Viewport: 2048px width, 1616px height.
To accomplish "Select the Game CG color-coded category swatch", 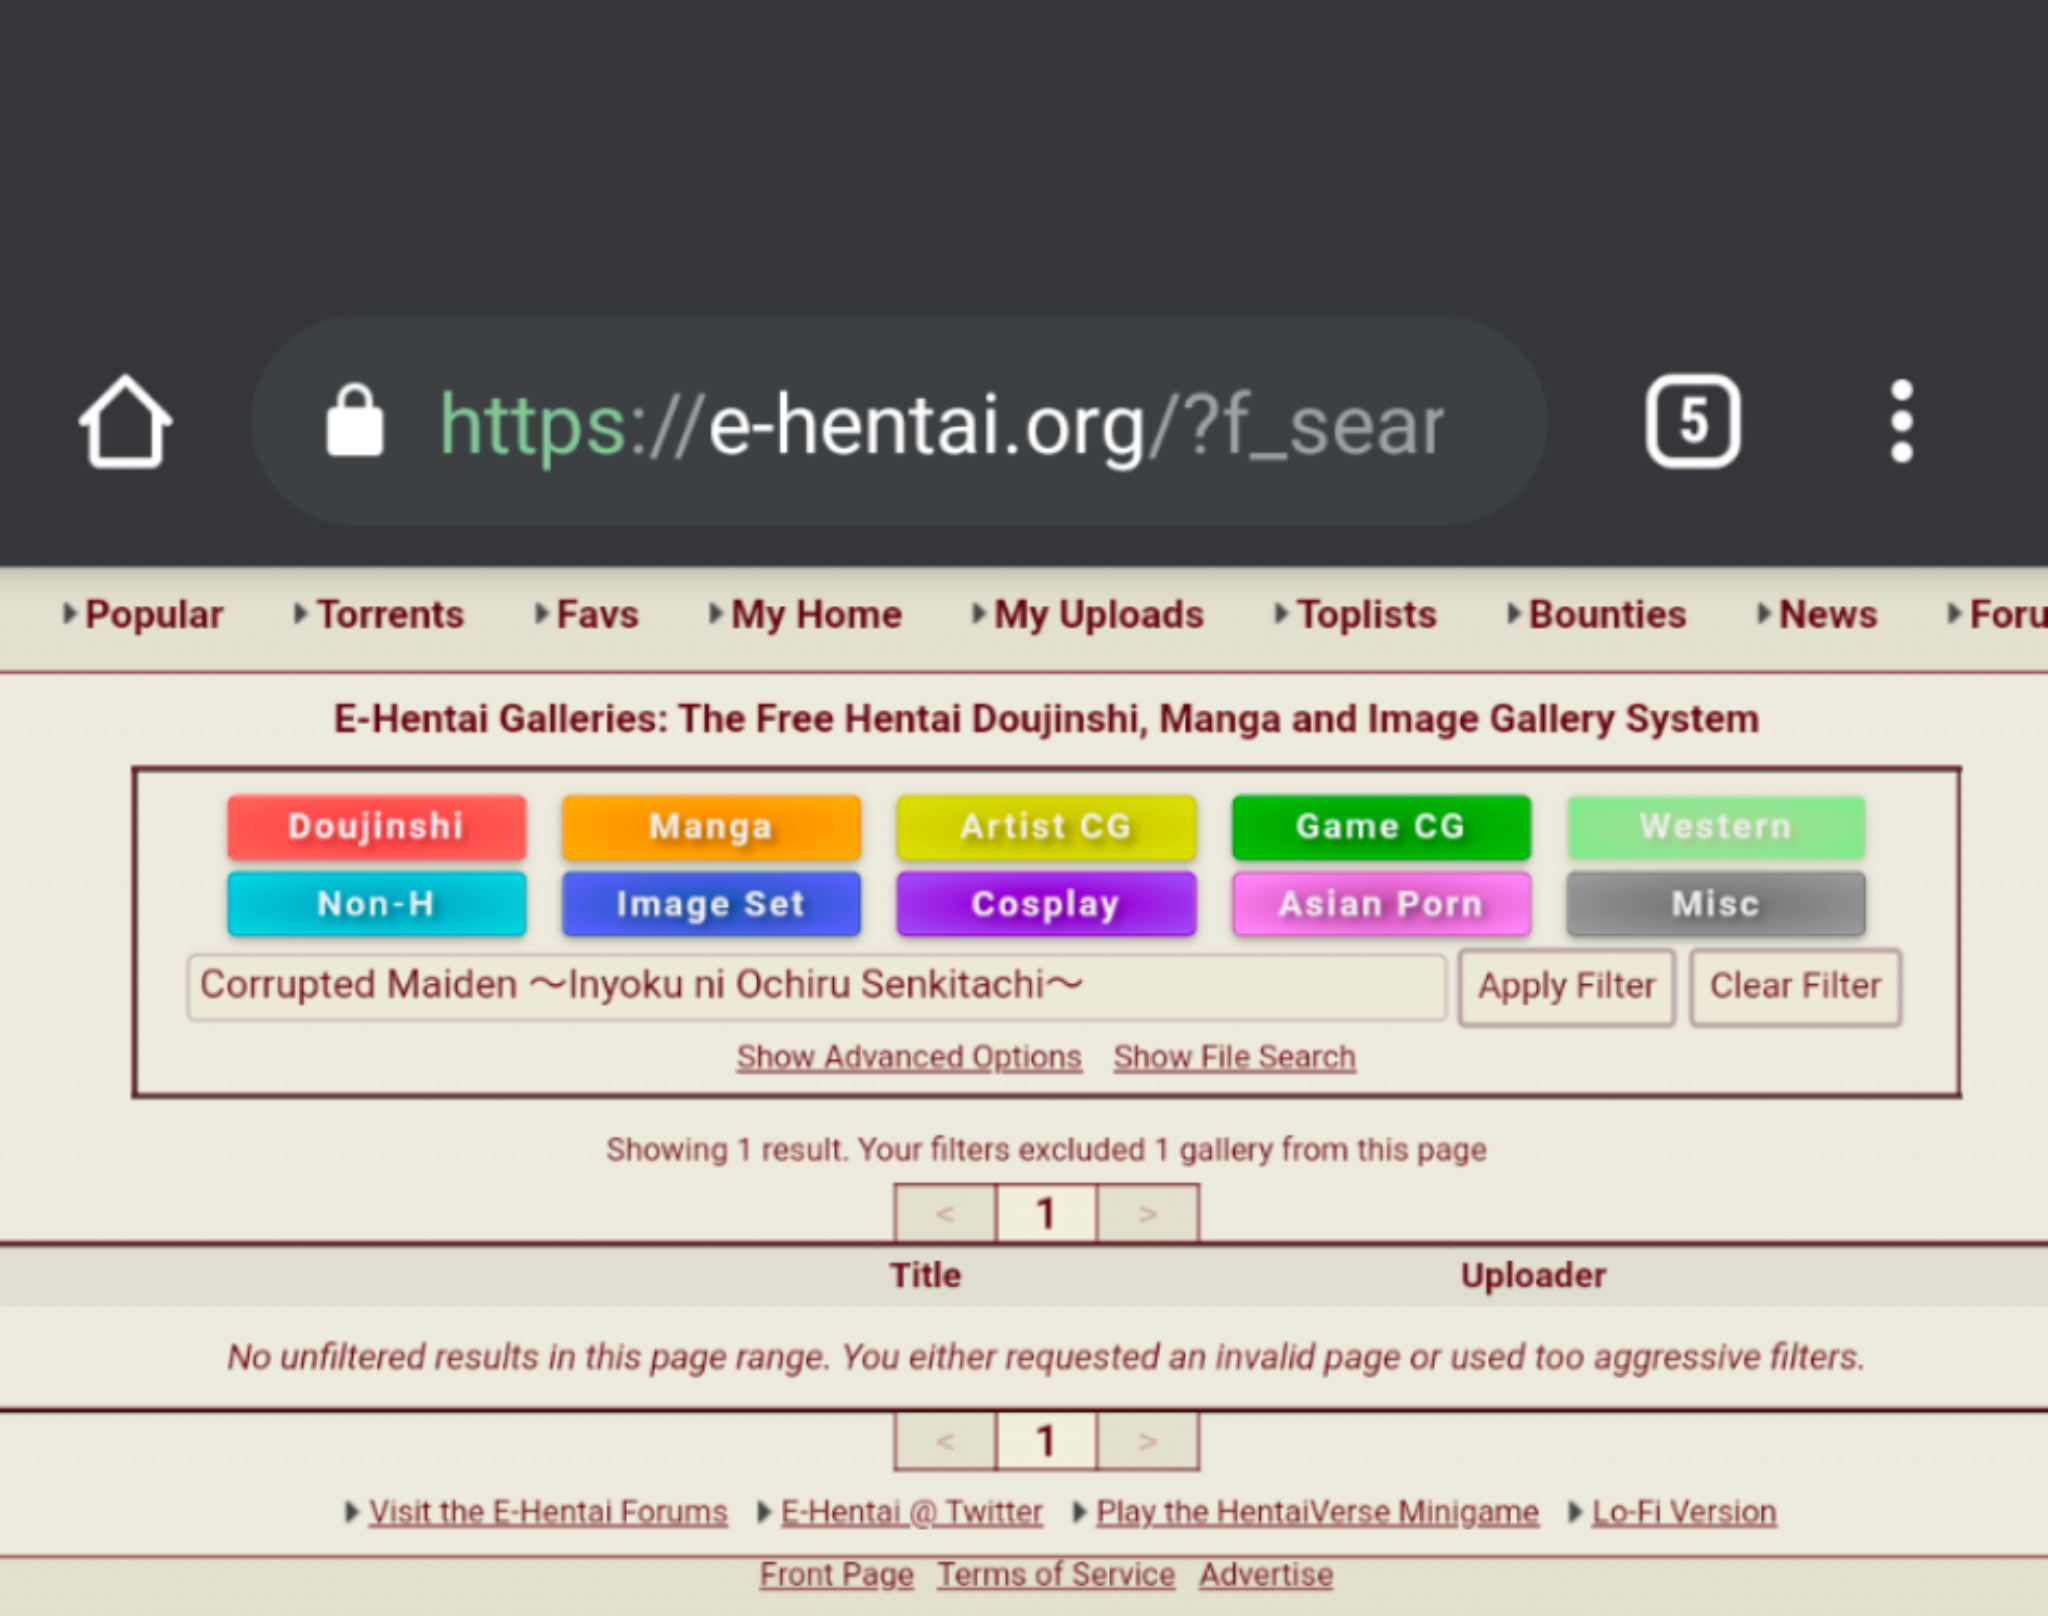I will (x=1381, y=826).
